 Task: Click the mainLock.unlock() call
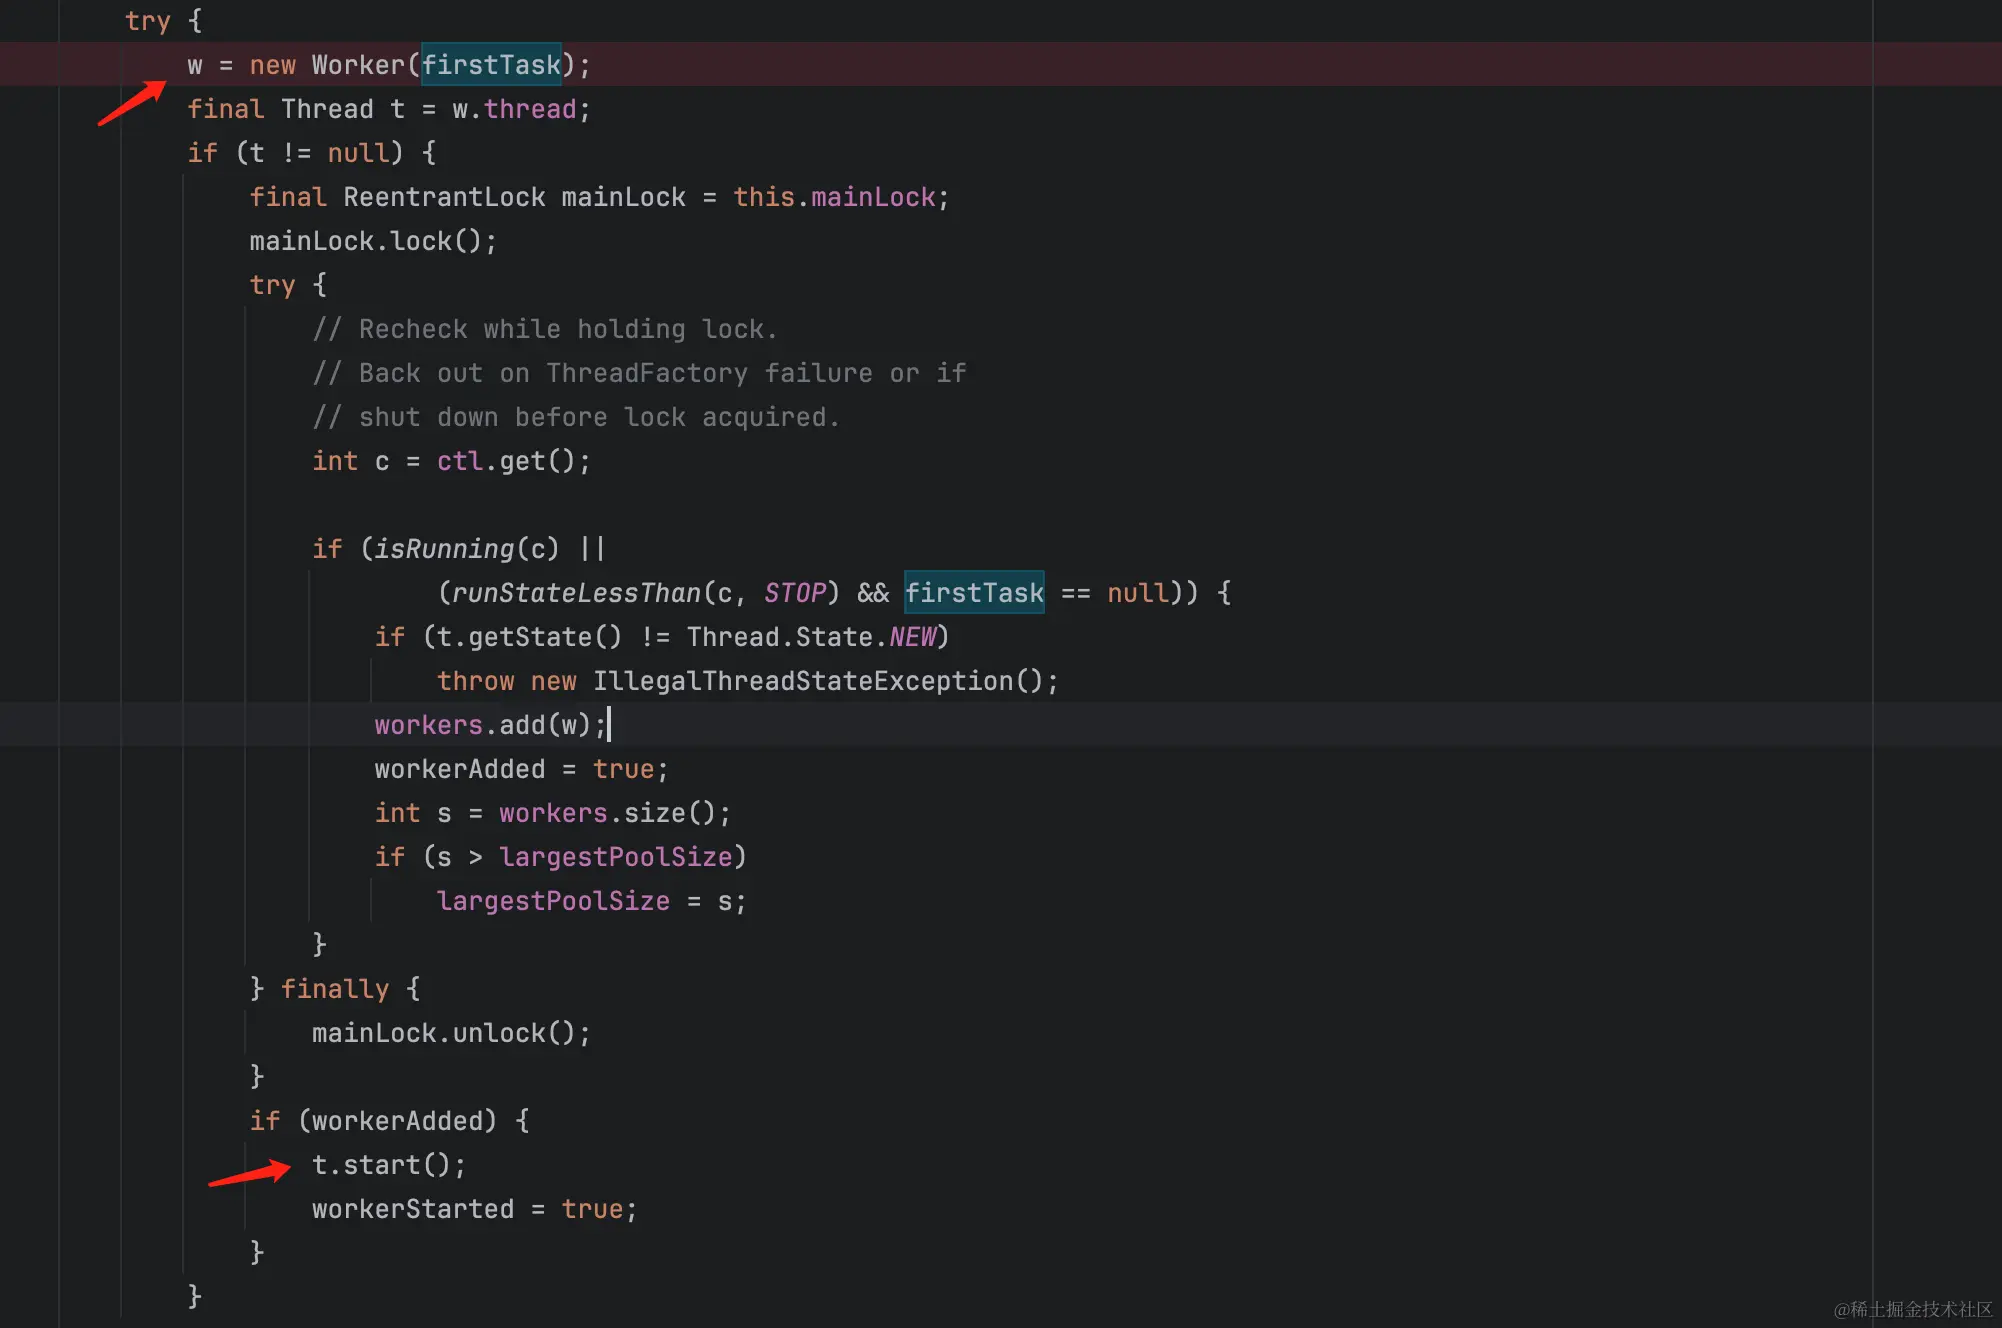(450, 1033)
